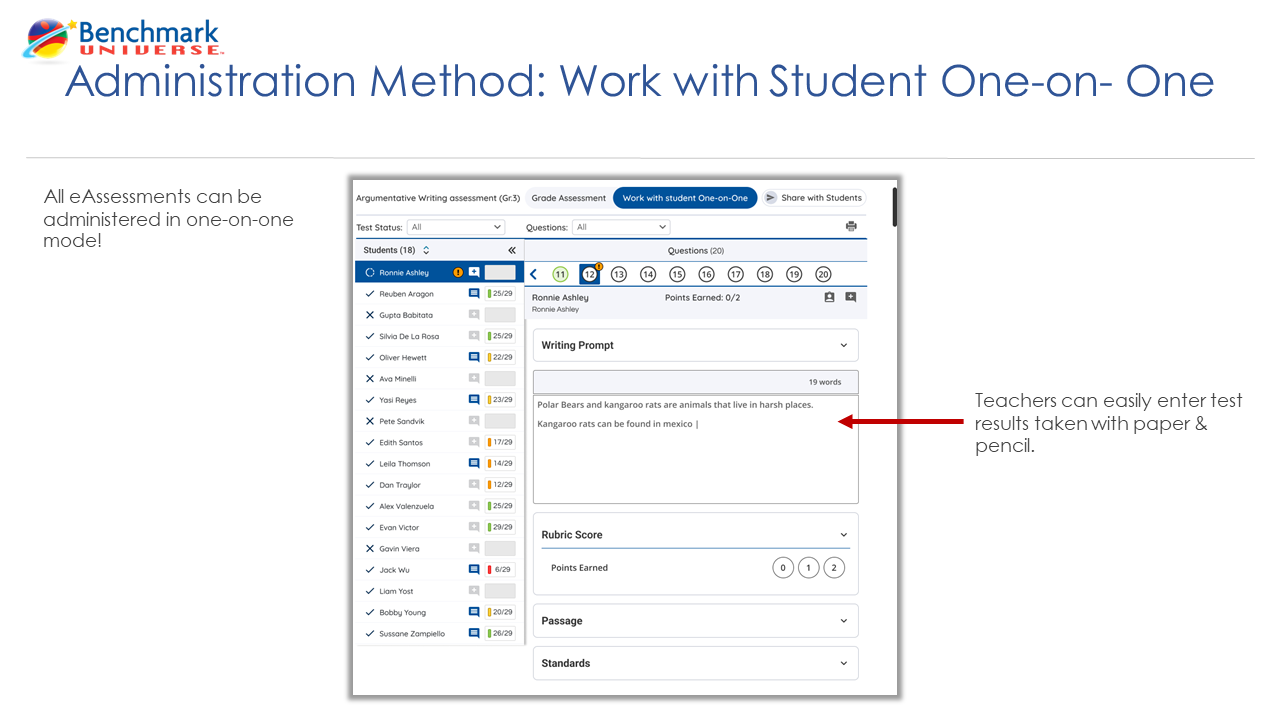Click add comment icon for Gupta Babitata
The image size is (1280, 720).
[474, 315]
